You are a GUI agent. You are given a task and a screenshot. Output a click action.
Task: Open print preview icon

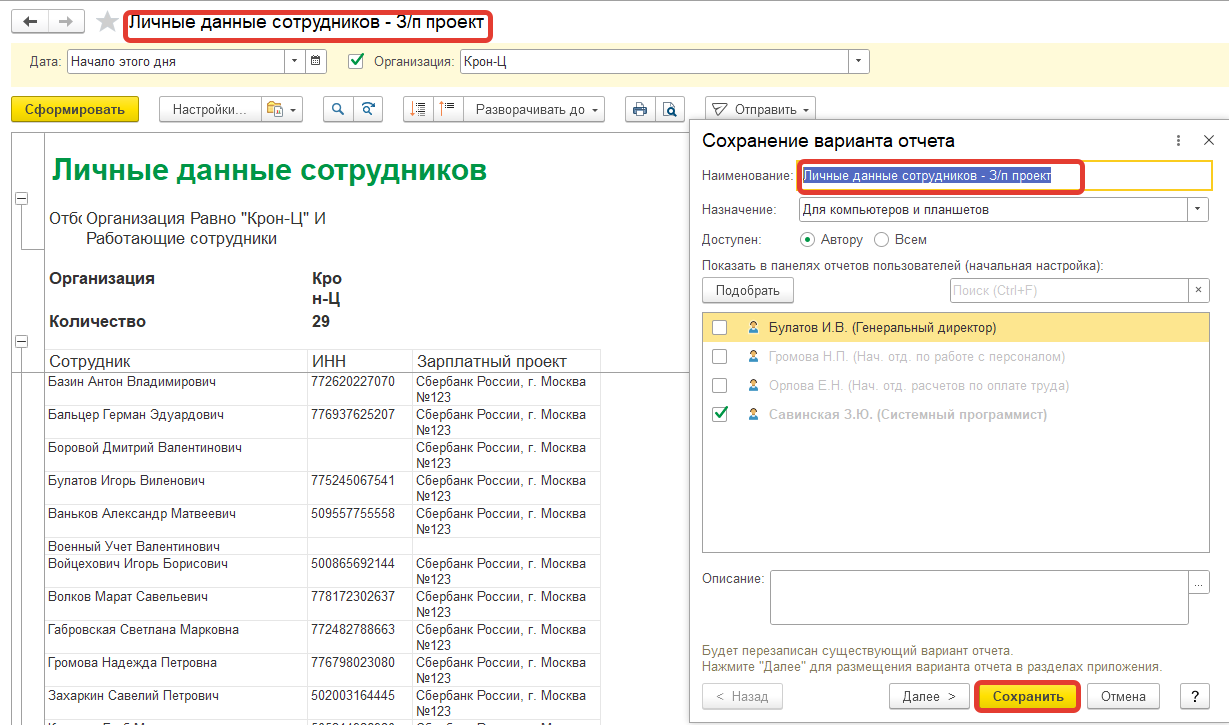(670, 110)
